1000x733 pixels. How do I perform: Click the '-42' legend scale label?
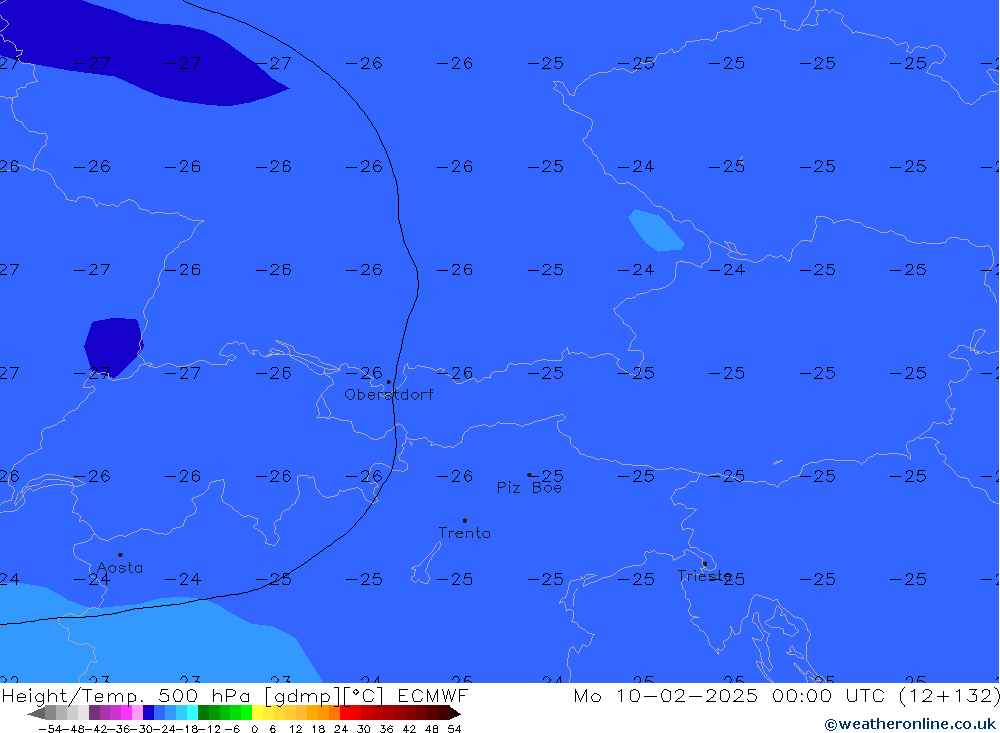click(96, 729)
